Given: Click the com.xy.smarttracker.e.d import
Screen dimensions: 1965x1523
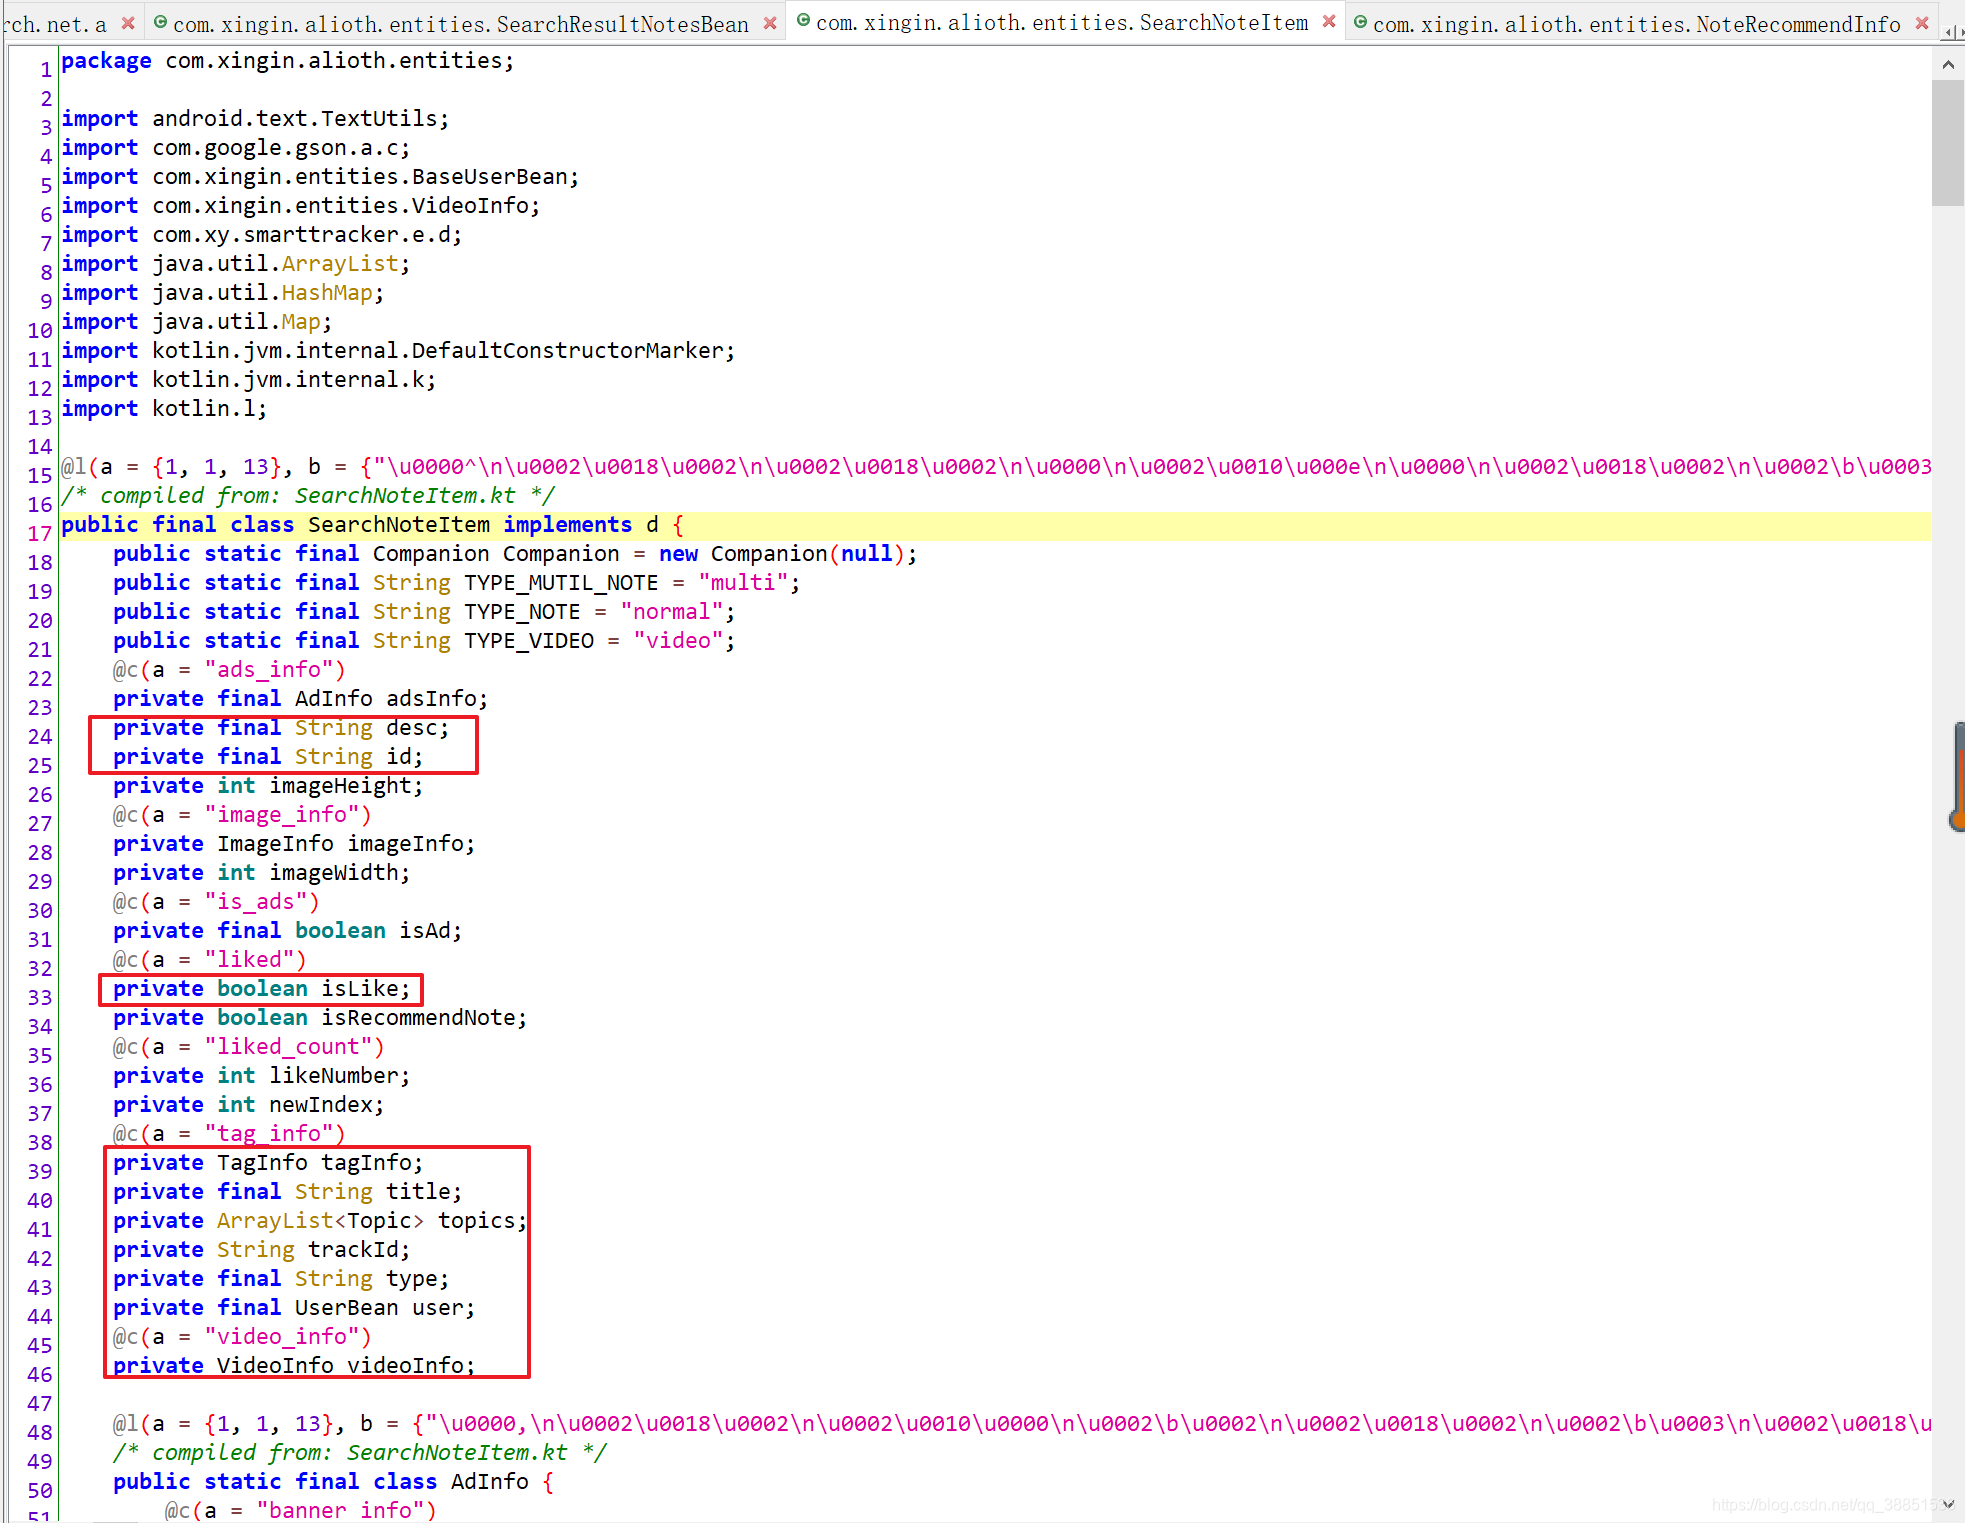Looking at the screenshot, I should tap(262, 235).
